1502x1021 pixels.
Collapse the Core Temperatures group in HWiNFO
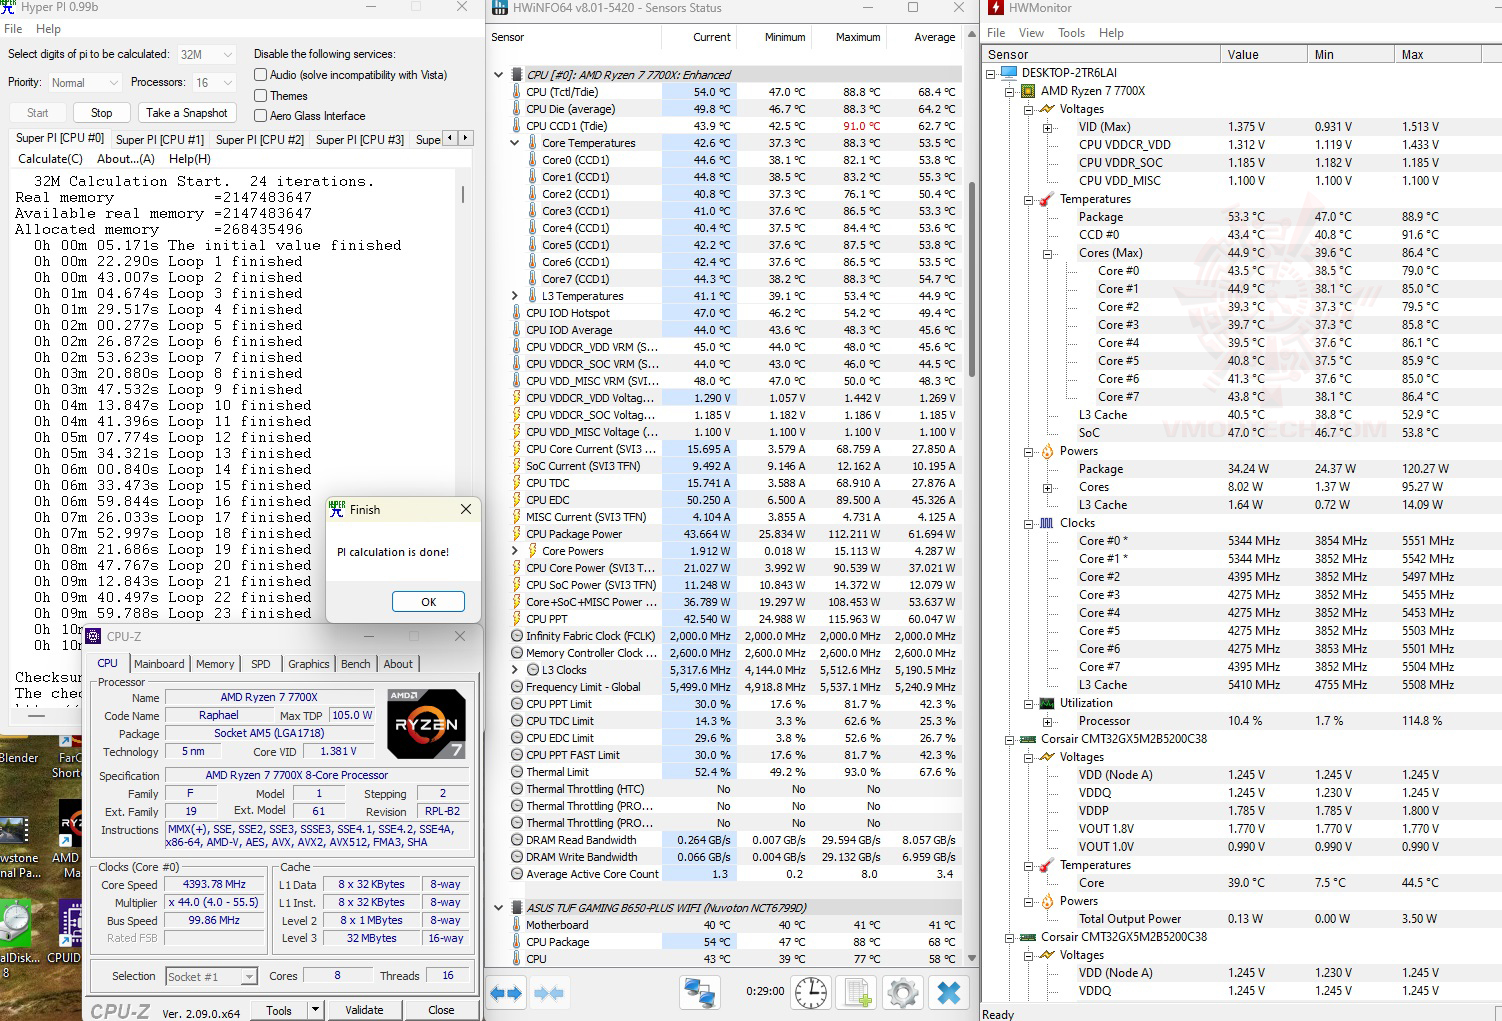coord(515,143)
